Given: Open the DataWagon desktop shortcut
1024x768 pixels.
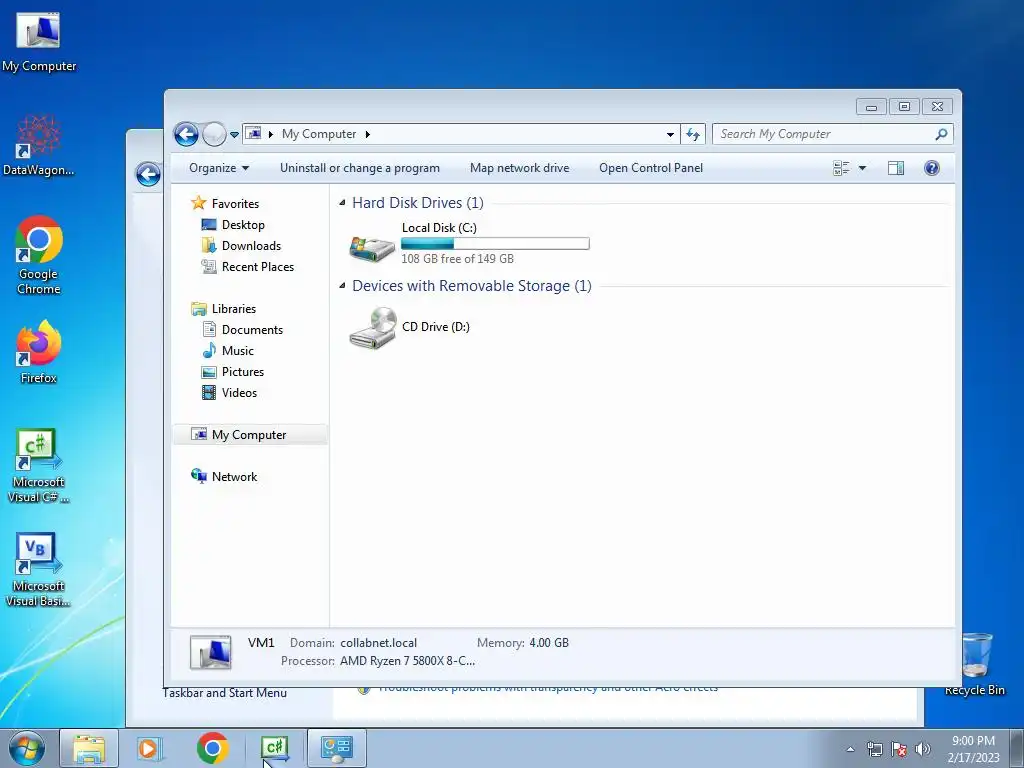Looking at the screenshot, I should (x=39, y=146).
